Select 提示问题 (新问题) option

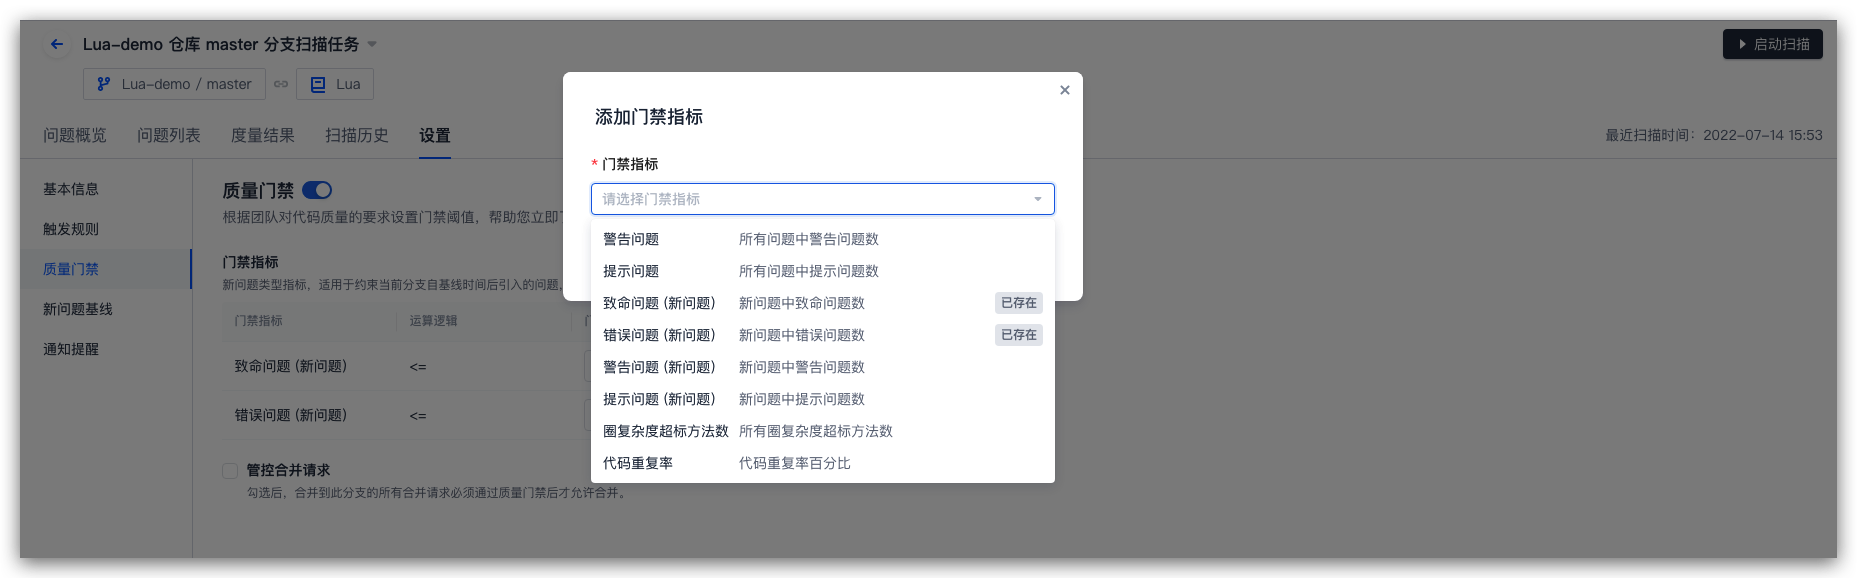click(822, 399)
